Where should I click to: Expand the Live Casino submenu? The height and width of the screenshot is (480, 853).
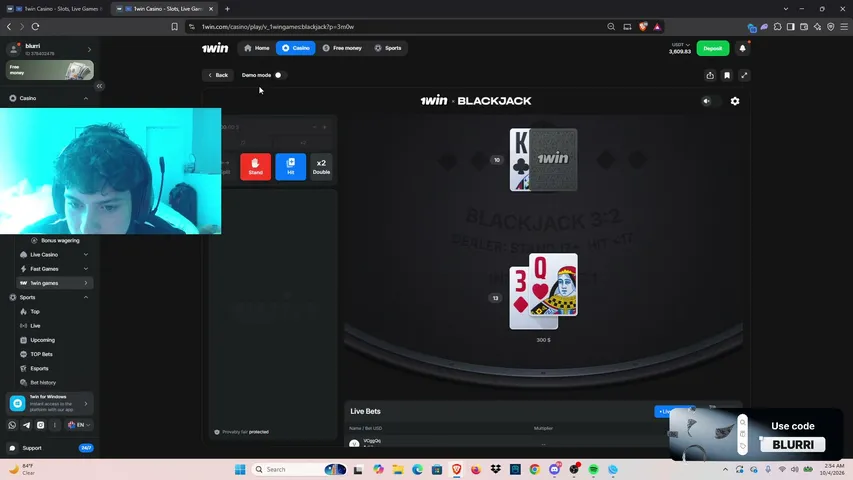click(x=85, y=255)
